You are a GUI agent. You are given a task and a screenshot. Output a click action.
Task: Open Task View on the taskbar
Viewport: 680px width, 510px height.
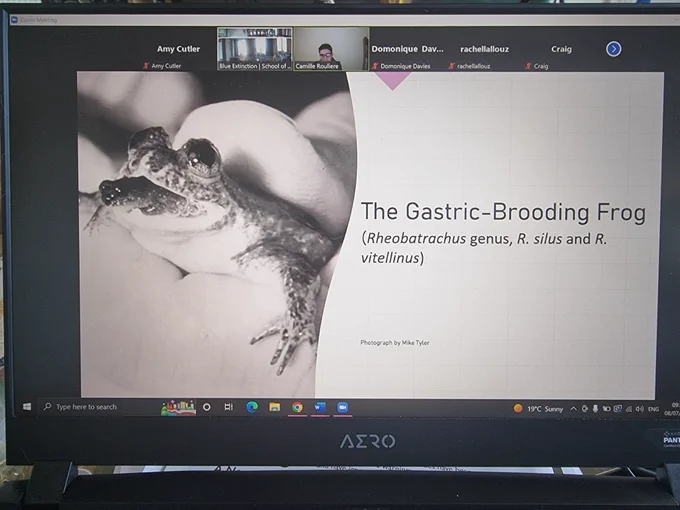pyautogui.click(x=229, y=407)
